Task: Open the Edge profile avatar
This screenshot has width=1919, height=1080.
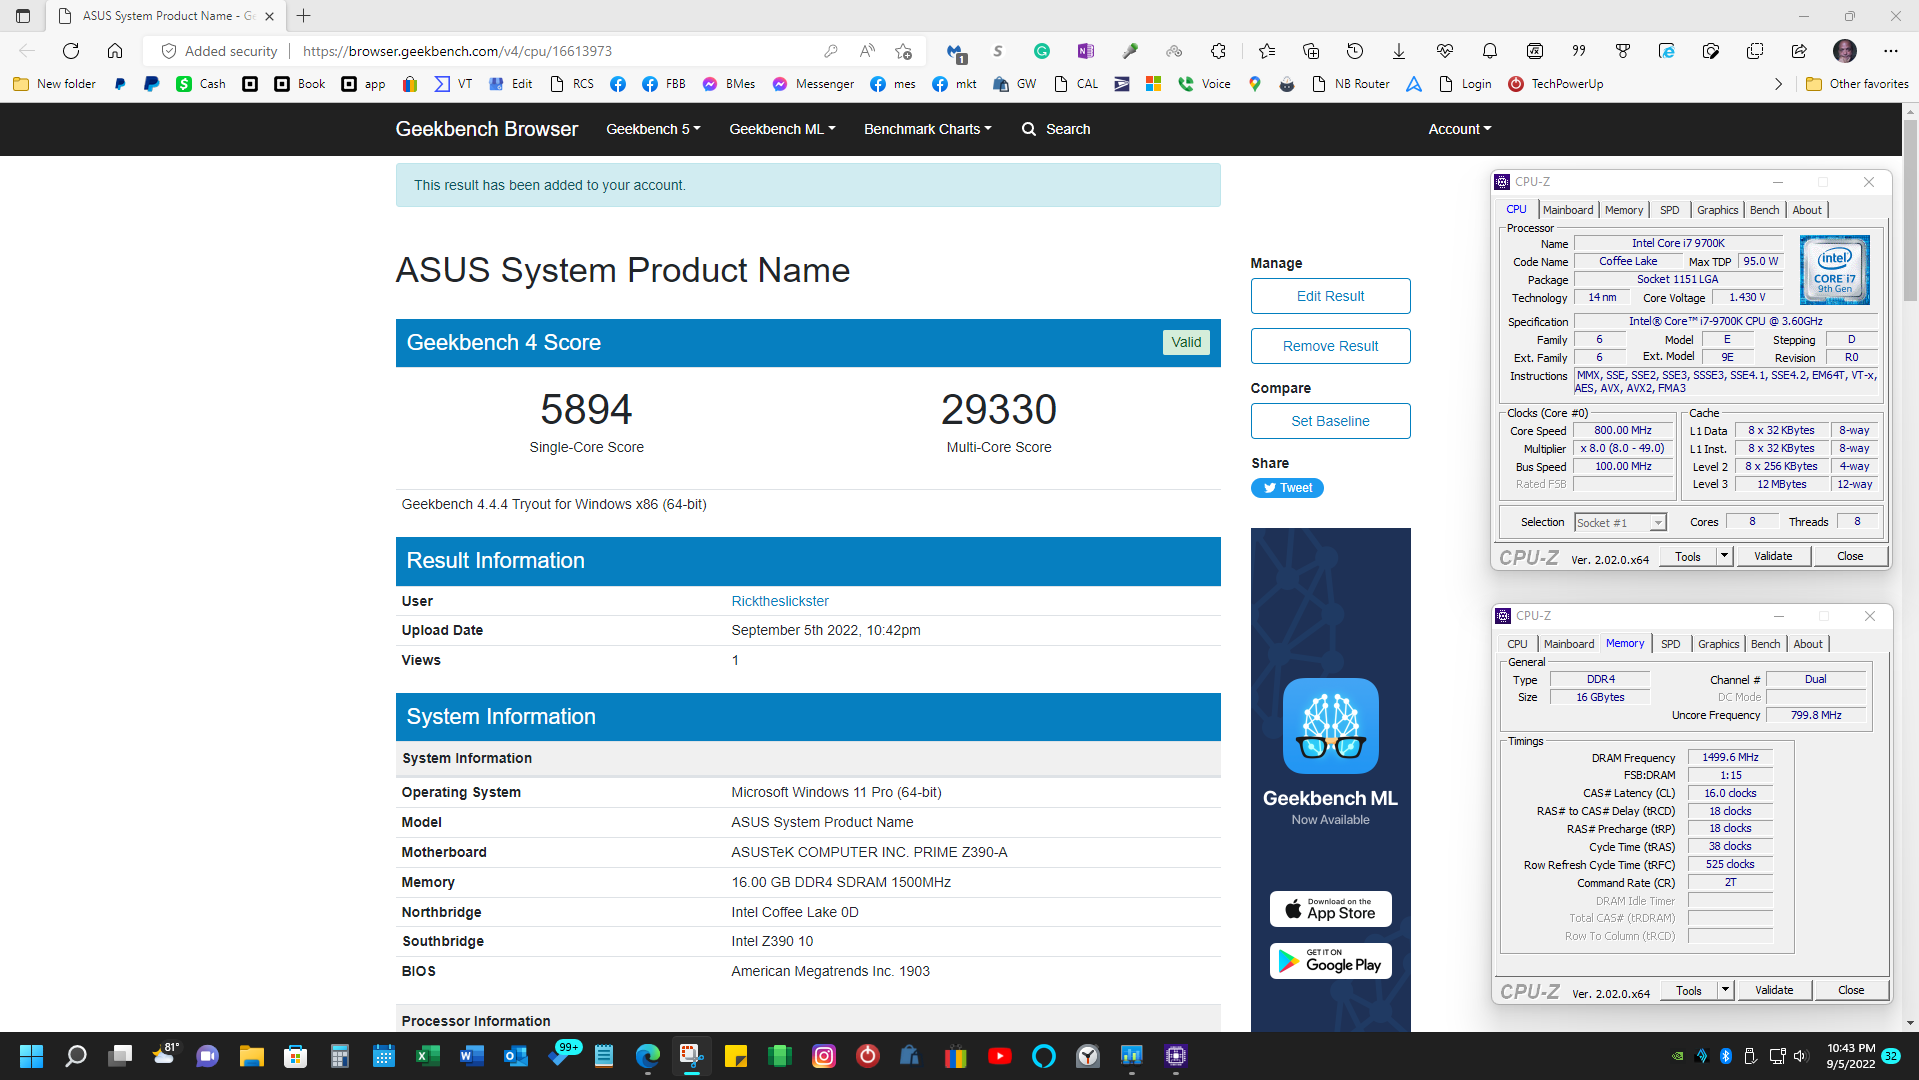Action: pyautogui.click(x=1845, y=51)
